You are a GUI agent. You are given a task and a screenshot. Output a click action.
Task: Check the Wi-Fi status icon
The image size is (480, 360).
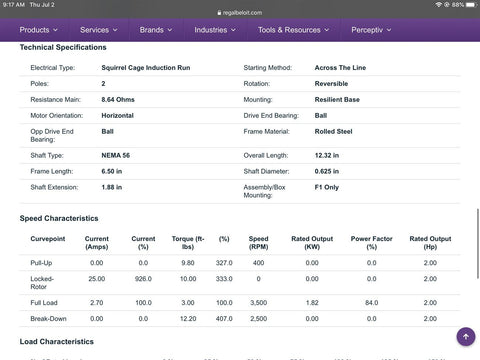tap(439, 5)
